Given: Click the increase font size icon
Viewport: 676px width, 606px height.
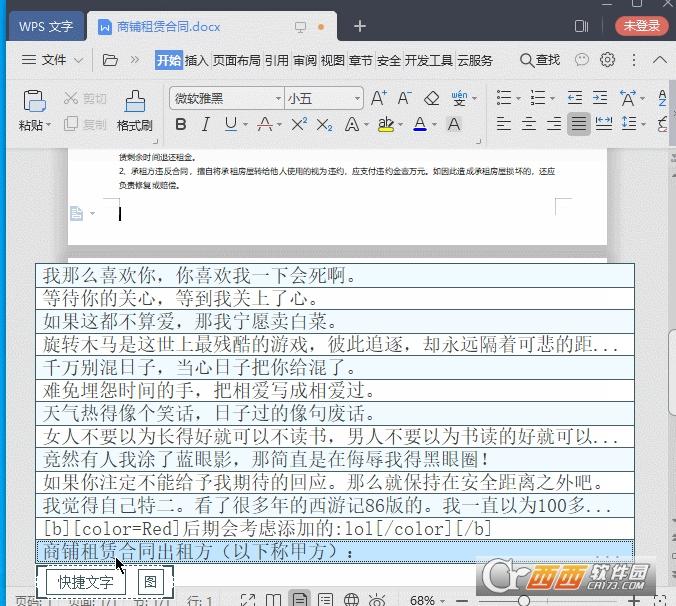Looking at the screenshot, I should tap(378, 98).
